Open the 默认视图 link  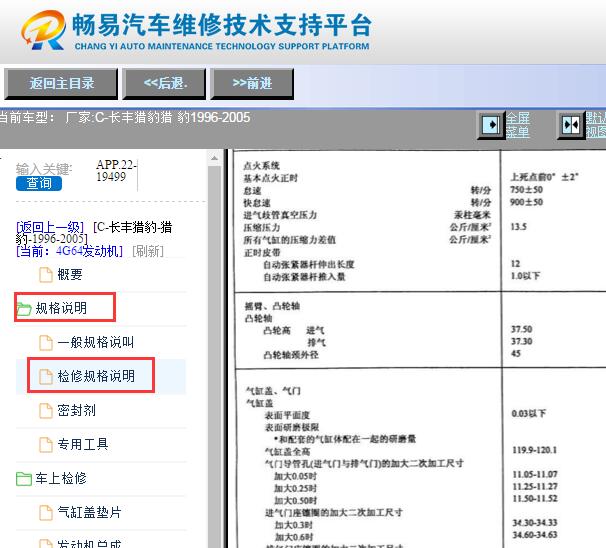pyautogui.click(x=596, y=125)
